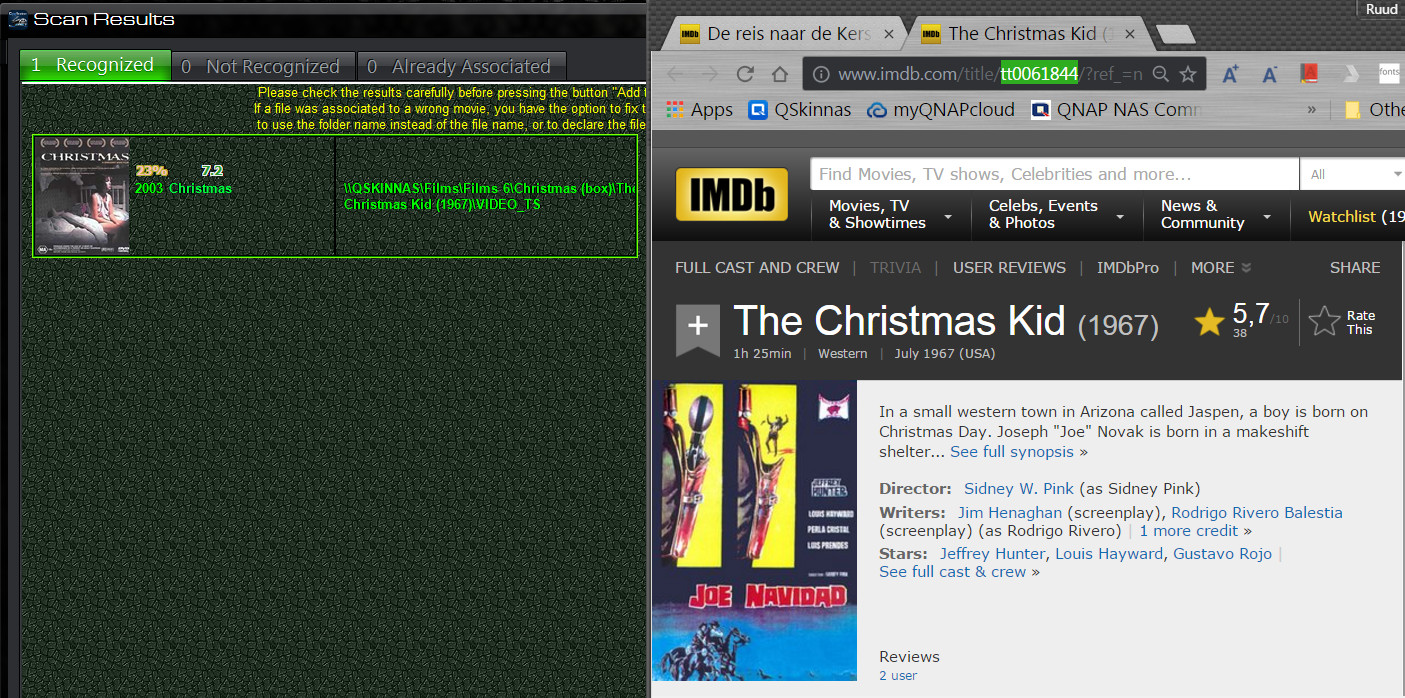The image size is (1405, 698).
Task: Click the Ruud profile button
Action: point(1382,9)
